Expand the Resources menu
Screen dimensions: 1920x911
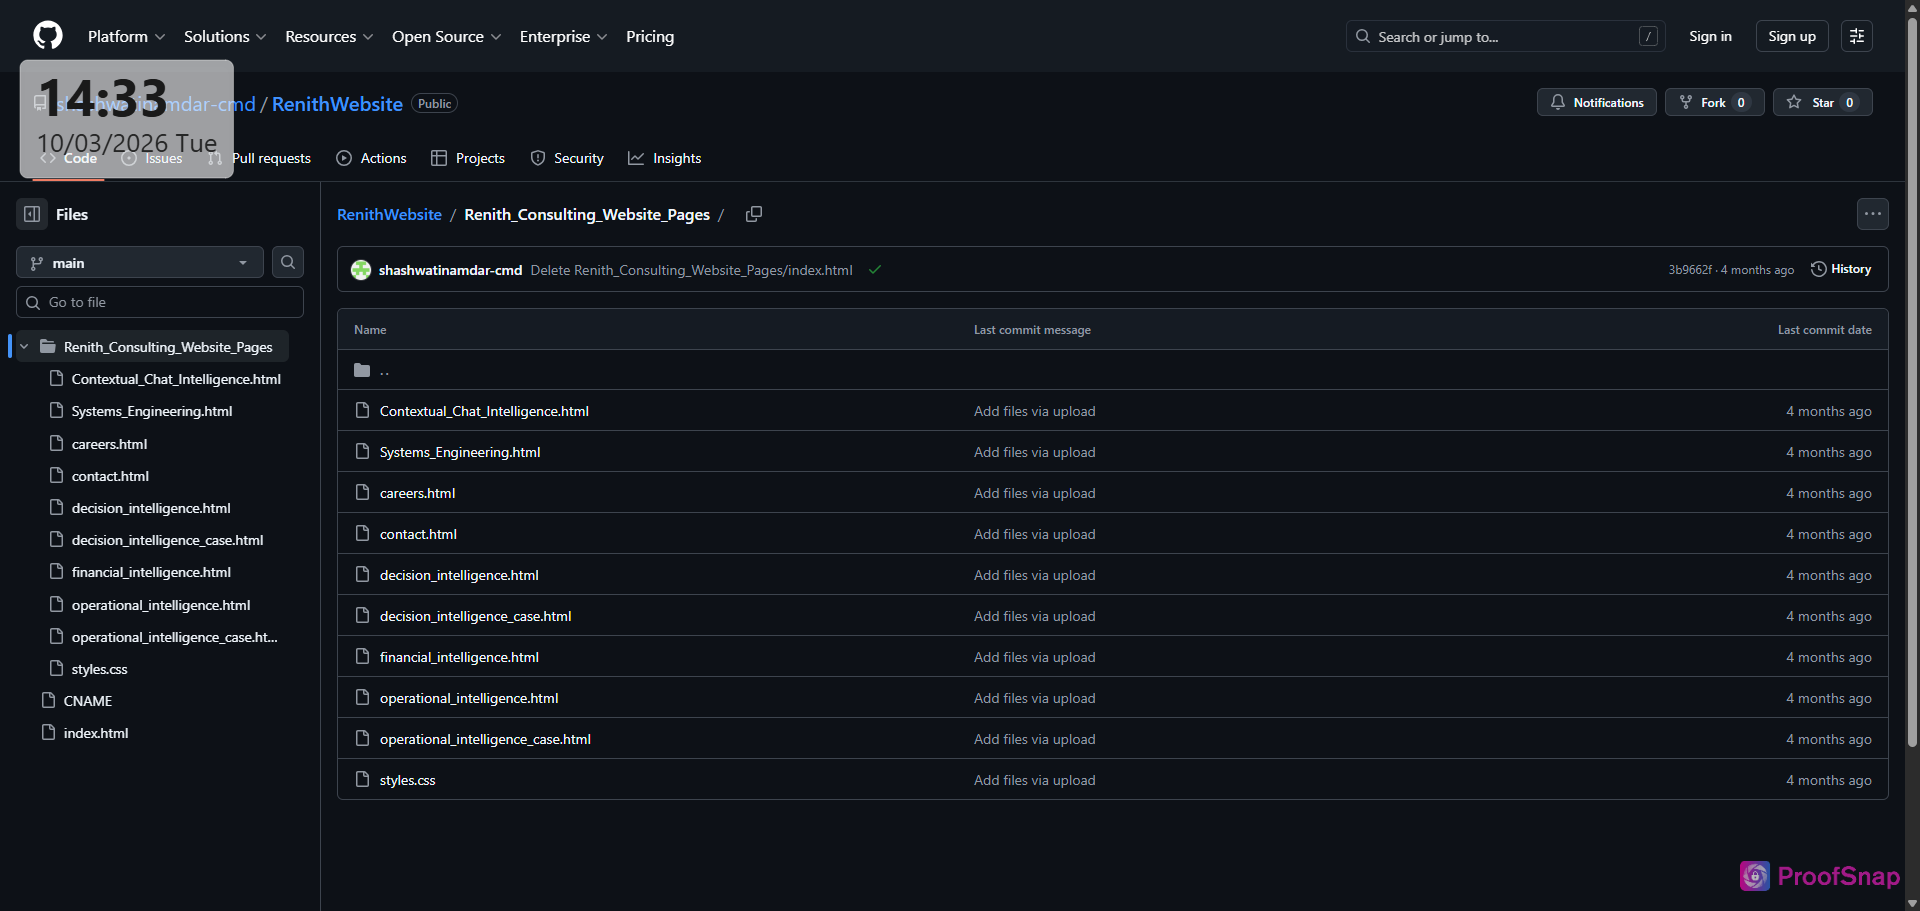coord(329,36)
